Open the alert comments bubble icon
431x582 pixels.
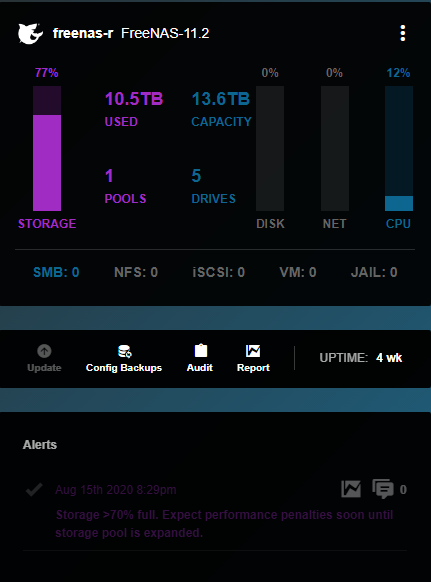(x=383, y=489)
